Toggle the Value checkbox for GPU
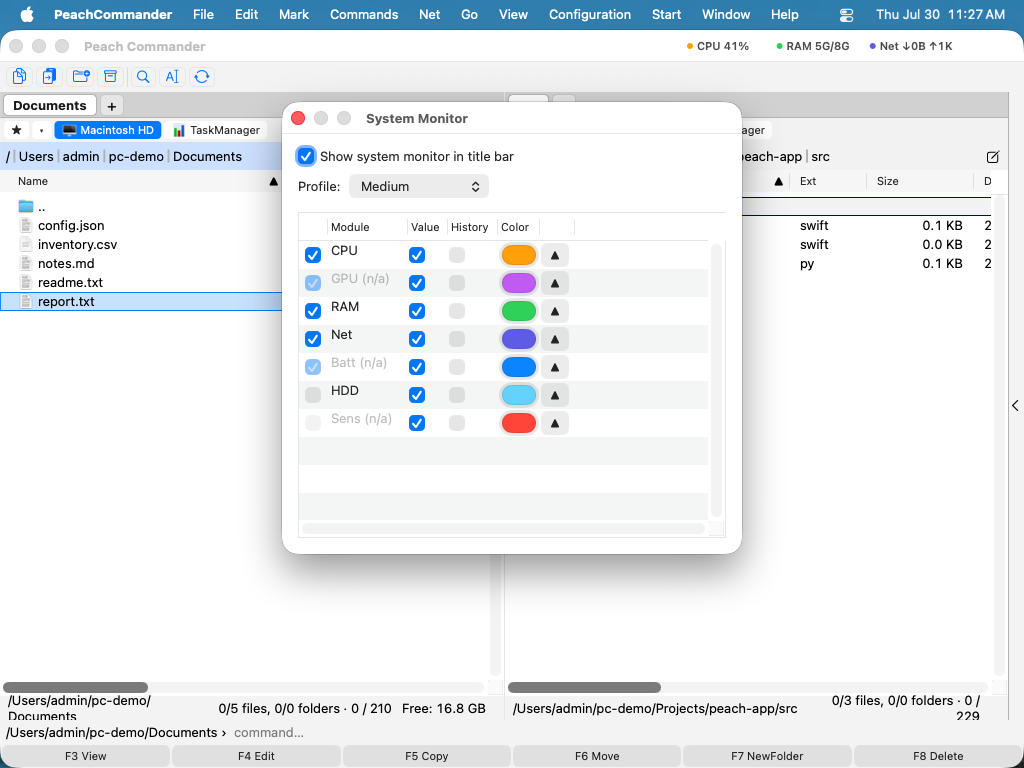The height and width of the screenshot is (768, 1024). (417, 283)
